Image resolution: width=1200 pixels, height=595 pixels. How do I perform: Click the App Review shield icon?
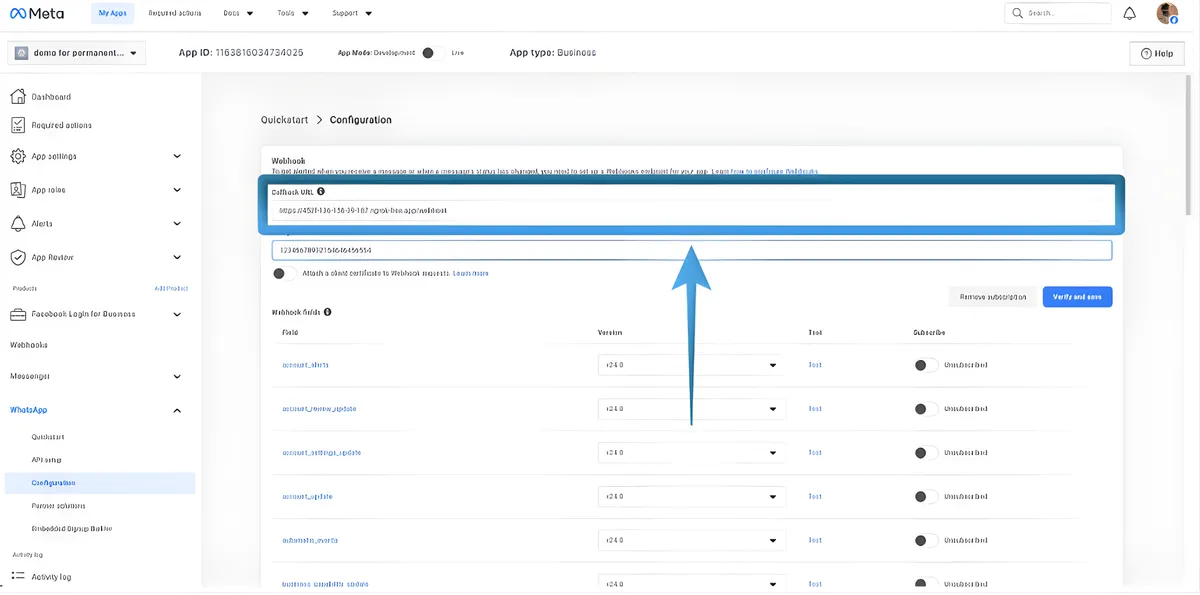tap(17, 257)
